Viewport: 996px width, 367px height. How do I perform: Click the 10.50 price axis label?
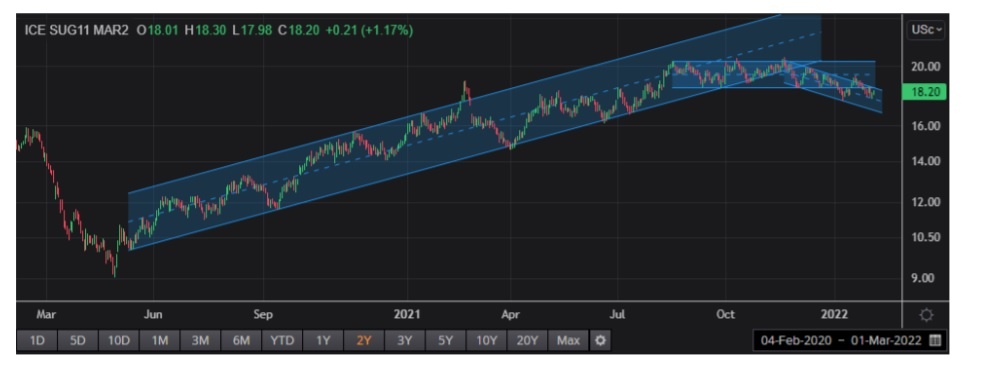pyautogui.click(x=924, y=237)
